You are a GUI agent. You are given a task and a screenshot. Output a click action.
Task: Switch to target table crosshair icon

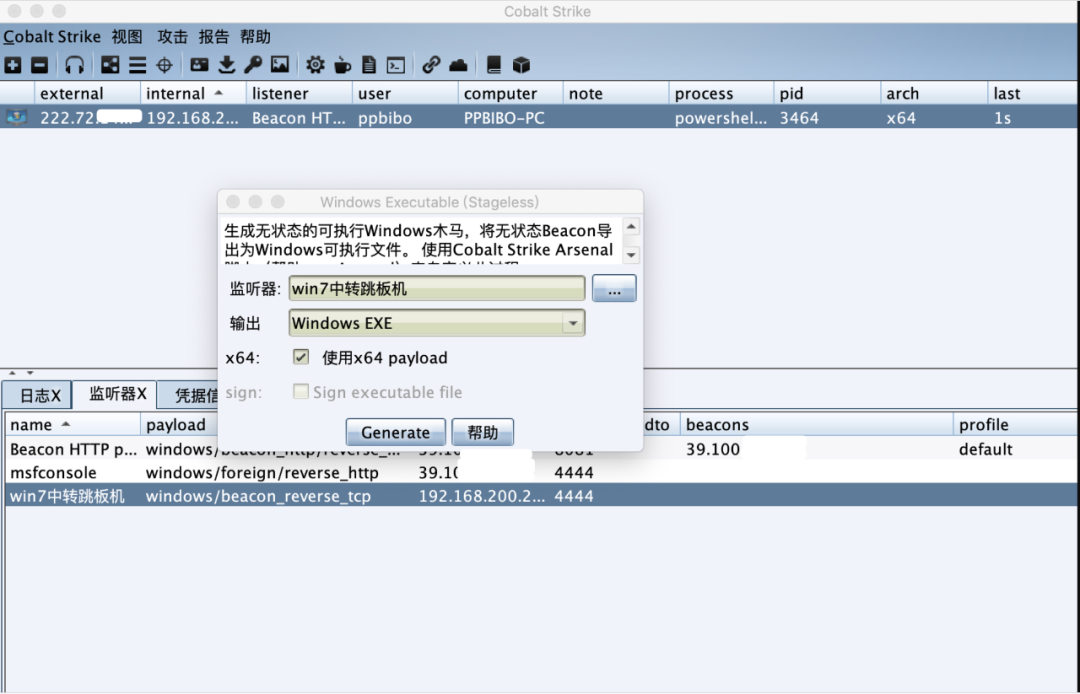(x=165, y=65)
